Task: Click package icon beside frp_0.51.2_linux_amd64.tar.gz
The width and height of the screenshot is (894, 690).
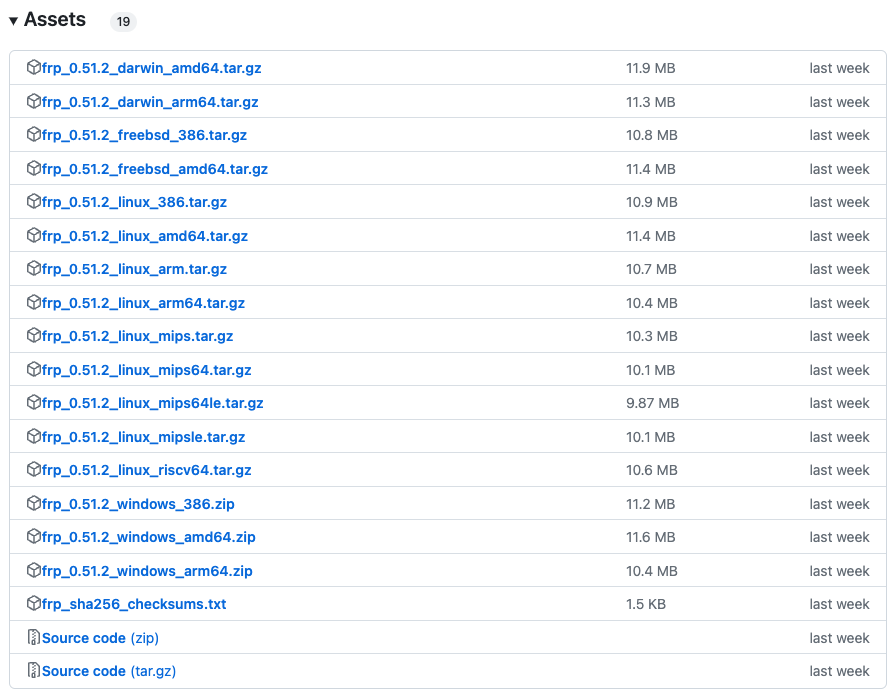Action: click(34, 236)
